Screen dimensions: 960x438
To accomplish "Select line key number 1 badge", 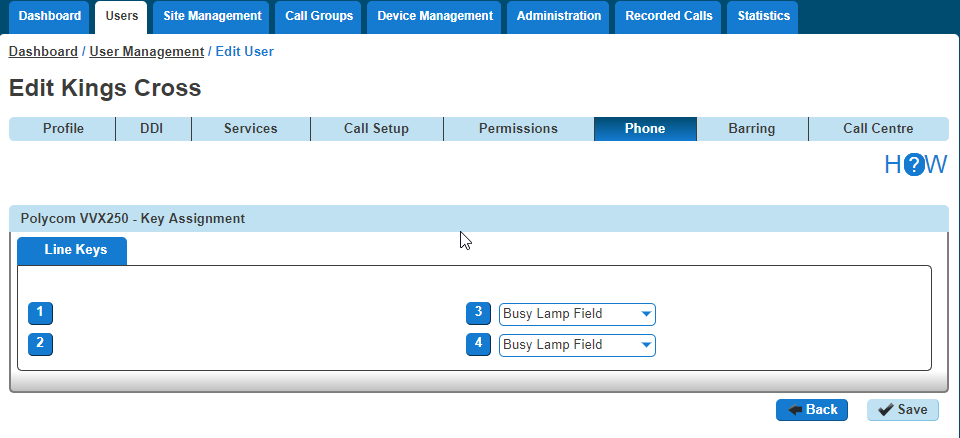I will [x=40, y=313].
